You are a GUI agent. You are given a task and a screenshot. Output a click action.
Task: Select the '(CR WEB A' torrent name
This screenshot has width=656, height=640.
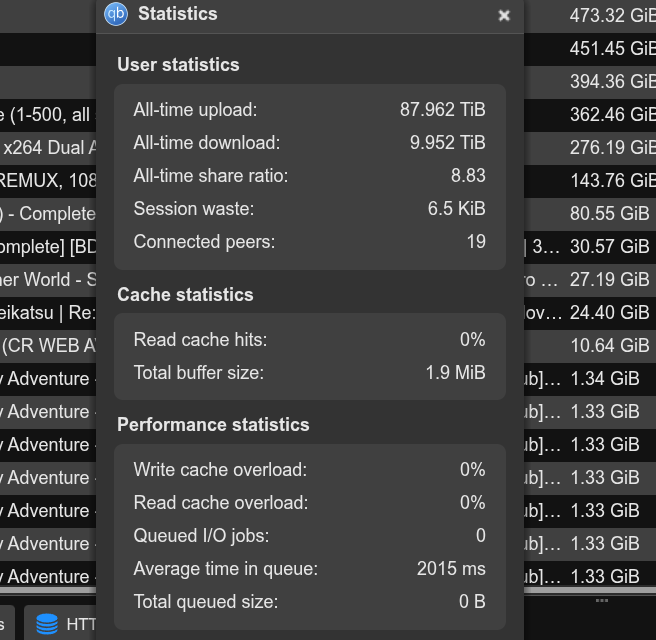point(49,346)
